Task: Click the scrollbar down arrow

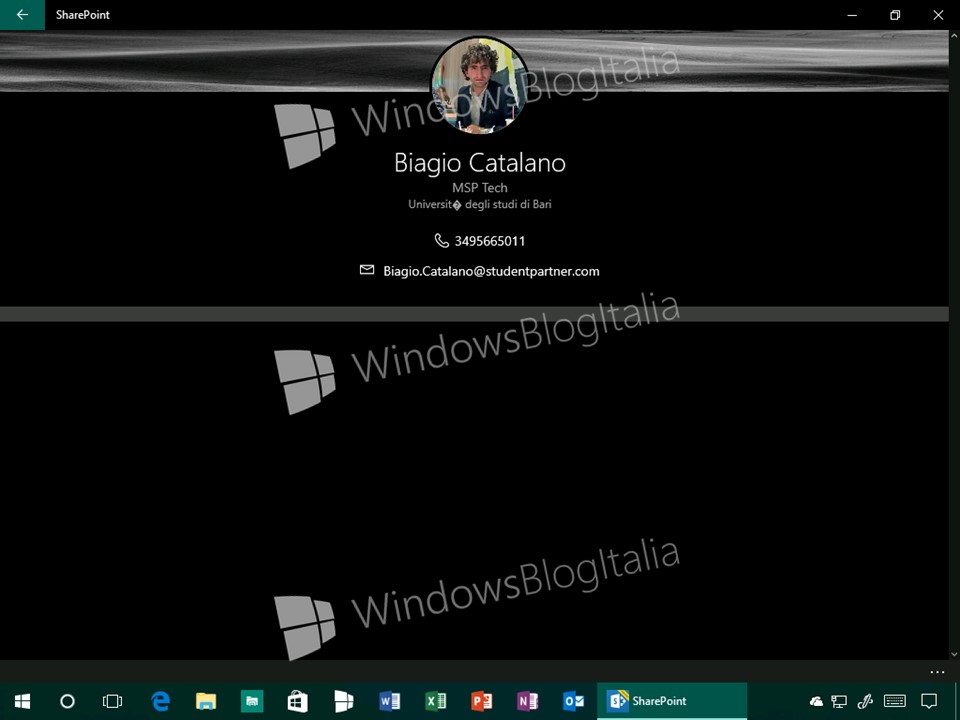Action: [x=954, y=654]
